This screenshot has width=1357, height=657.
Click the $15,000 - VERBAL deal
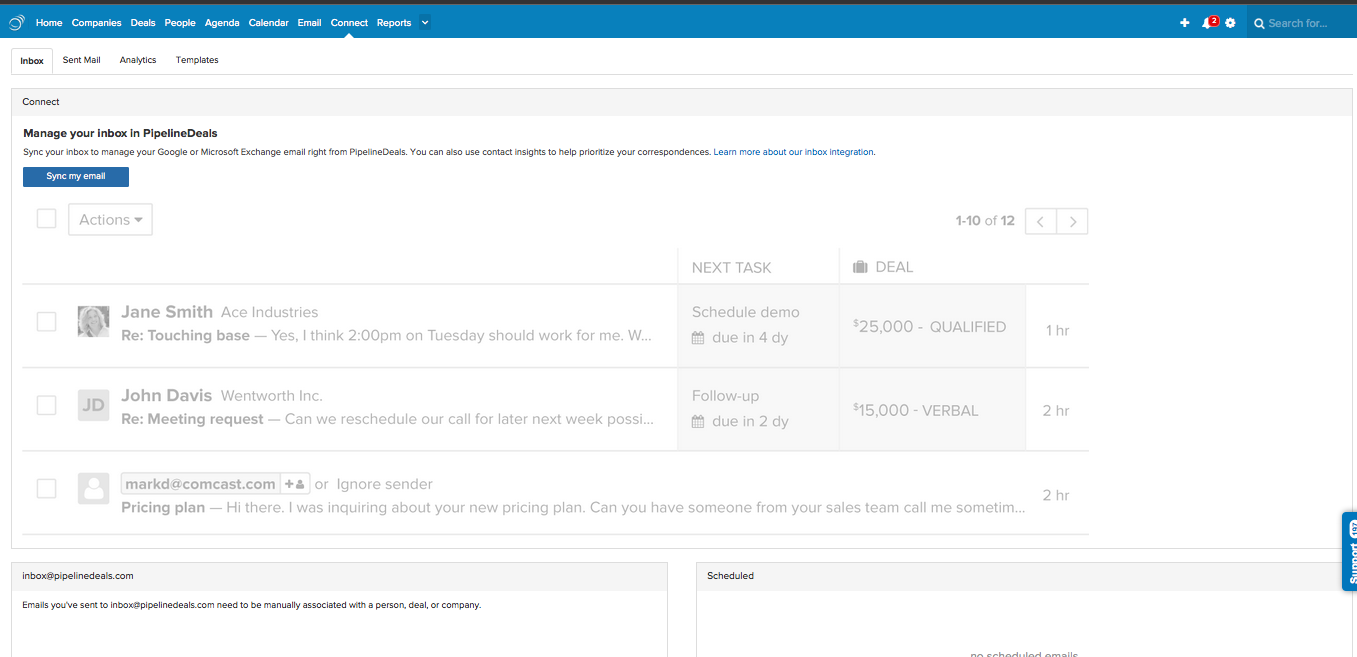coord(916,410)
